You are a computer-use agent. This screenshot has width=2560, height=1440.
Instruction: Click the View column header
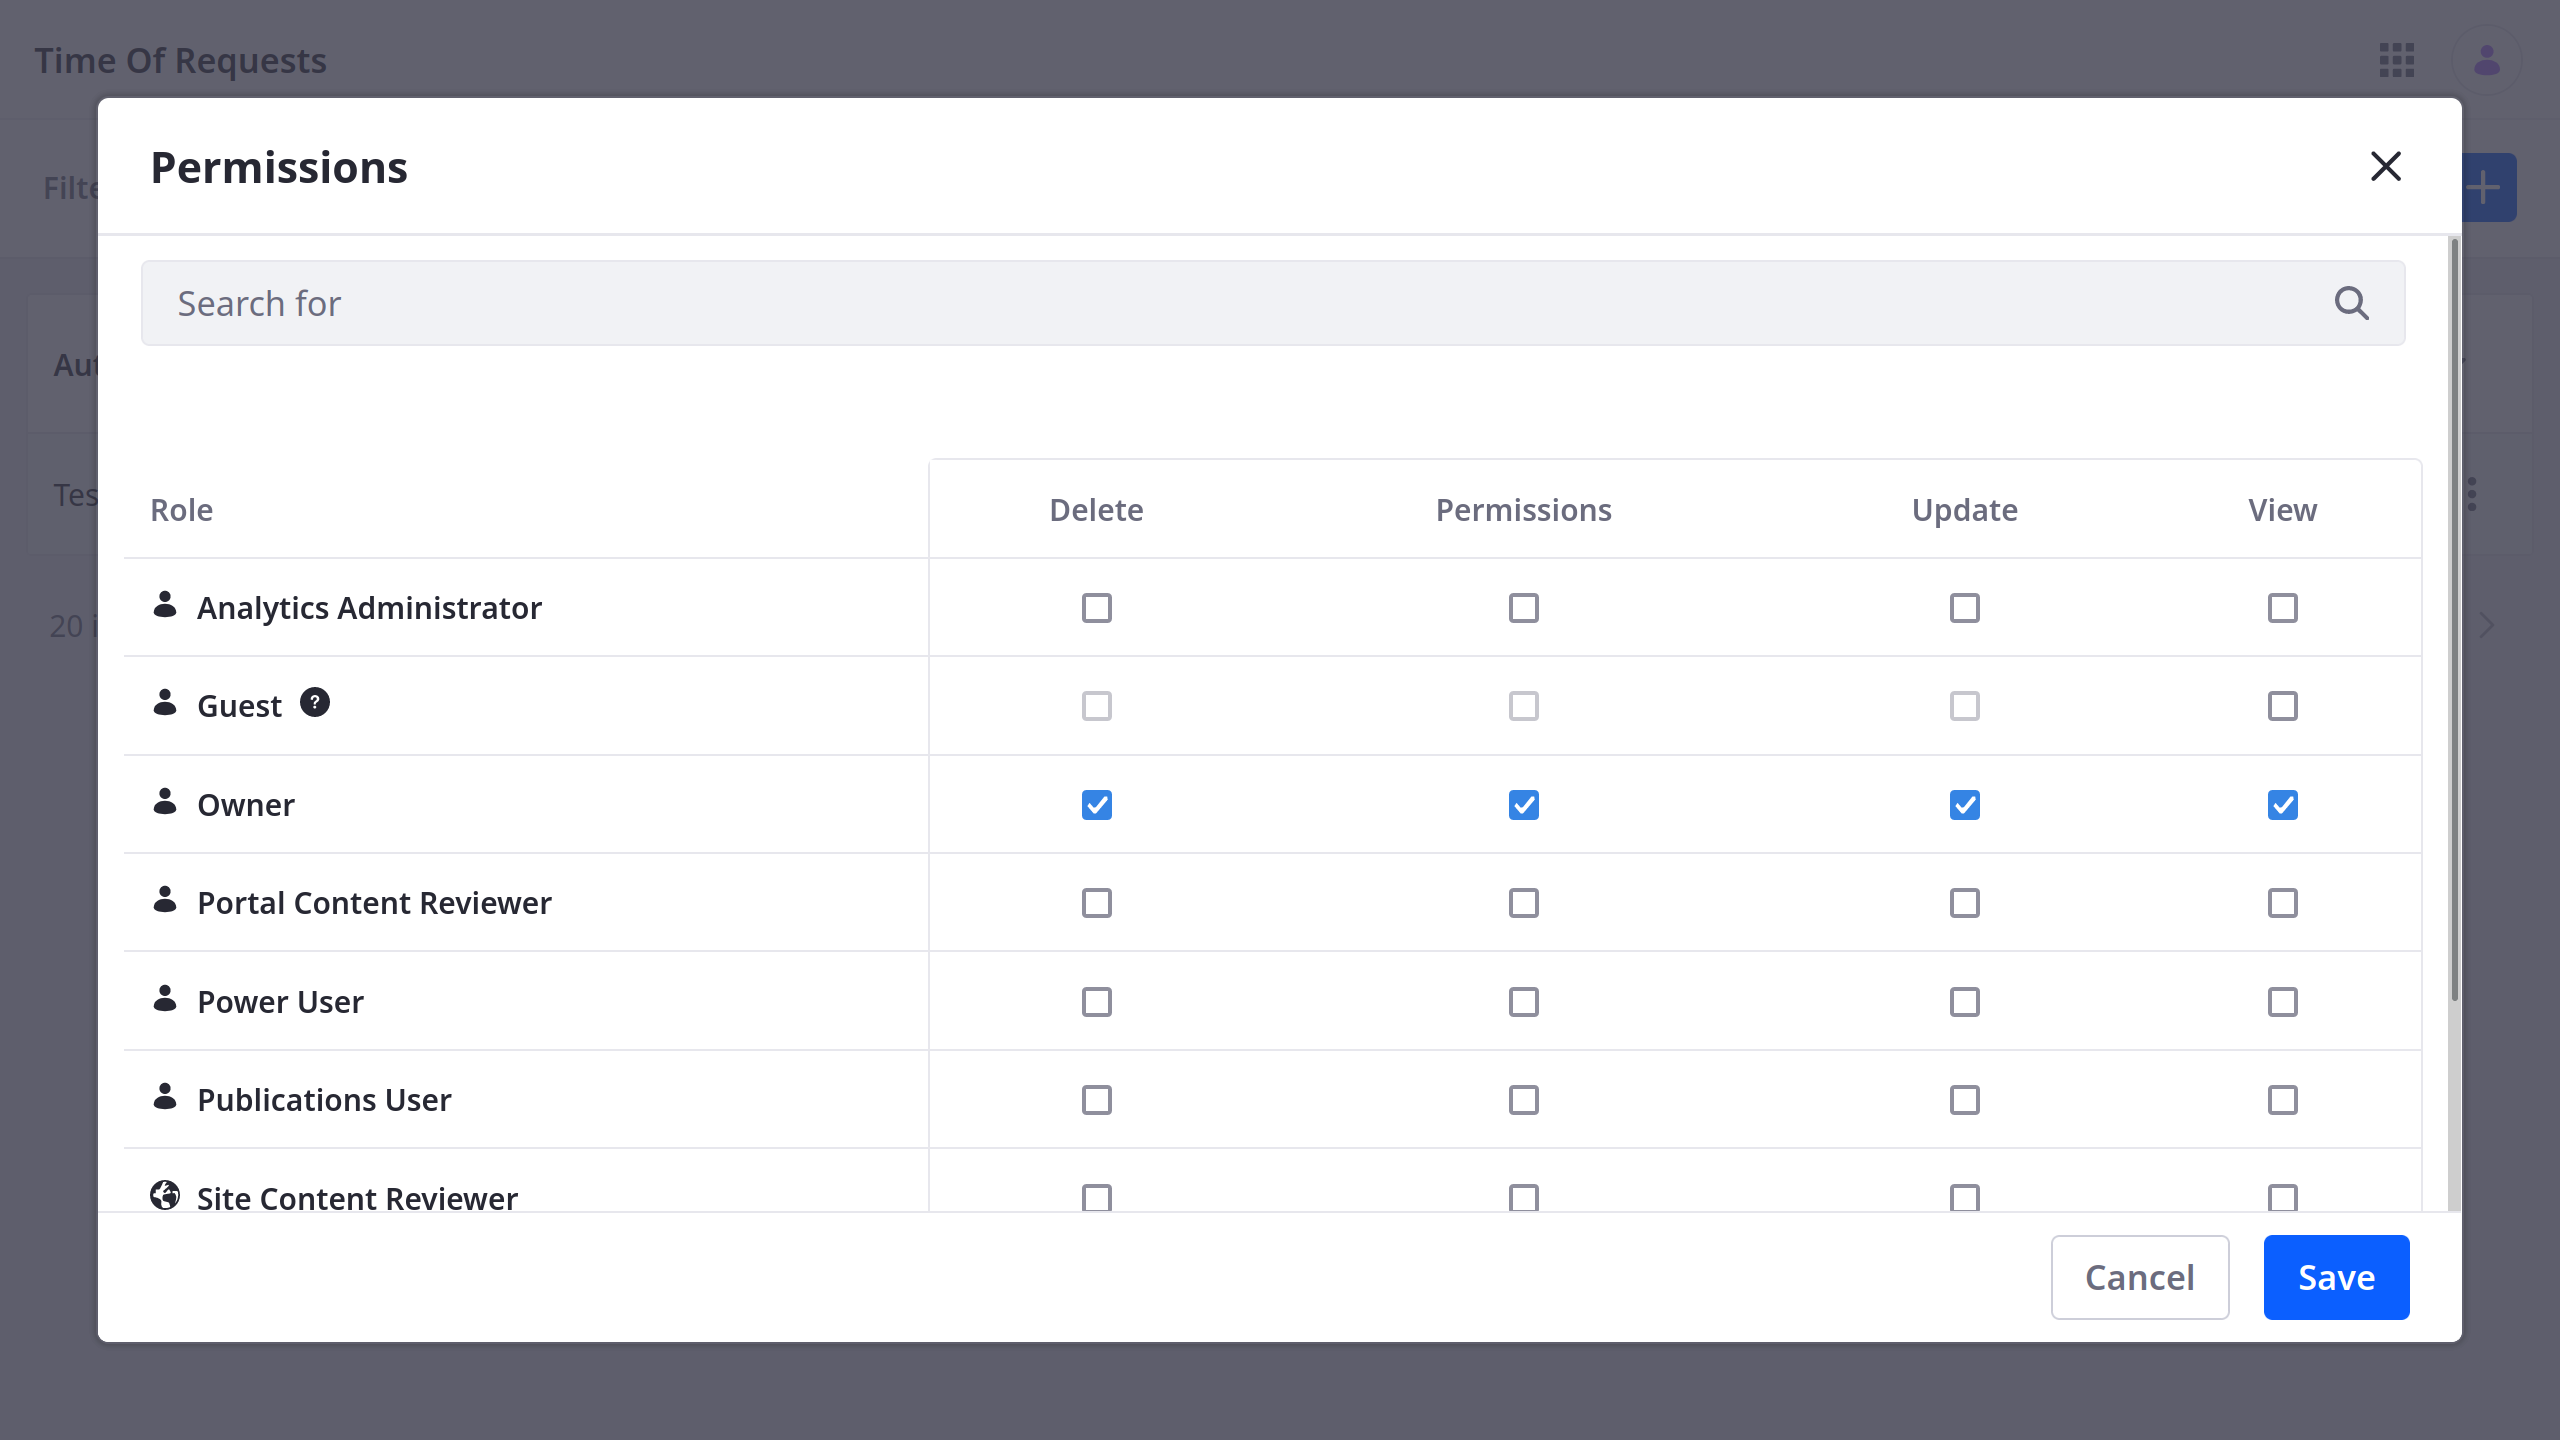point(2283,510)
